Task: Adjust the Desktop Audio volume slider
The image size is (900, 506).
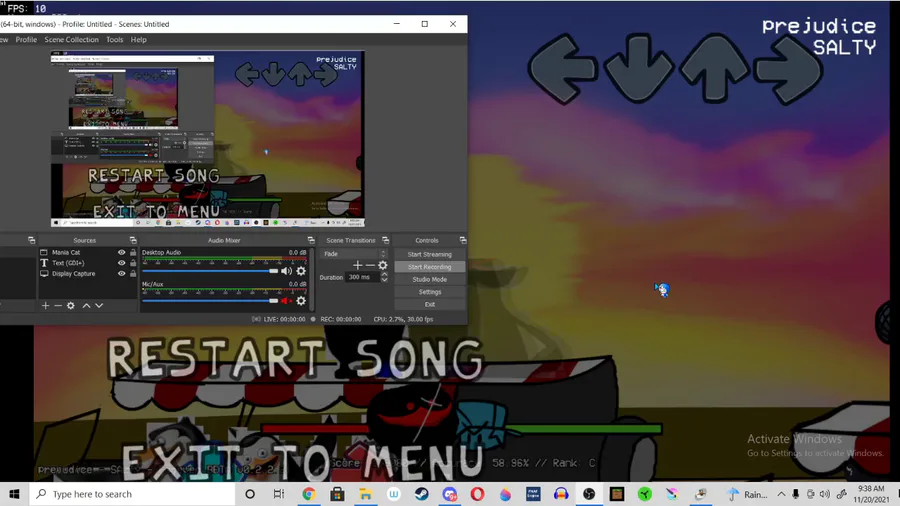Action: (210, 271)
